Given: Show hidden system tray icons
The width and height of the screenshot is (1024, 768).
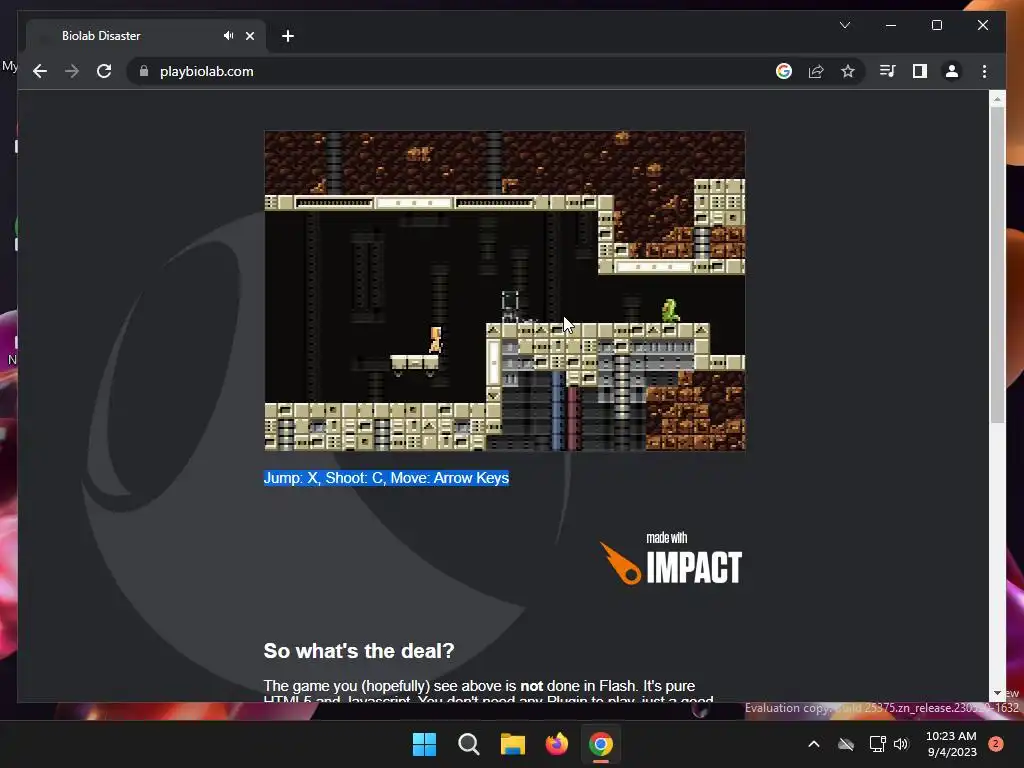Looking at the screenshot, I should click(814, 744).
